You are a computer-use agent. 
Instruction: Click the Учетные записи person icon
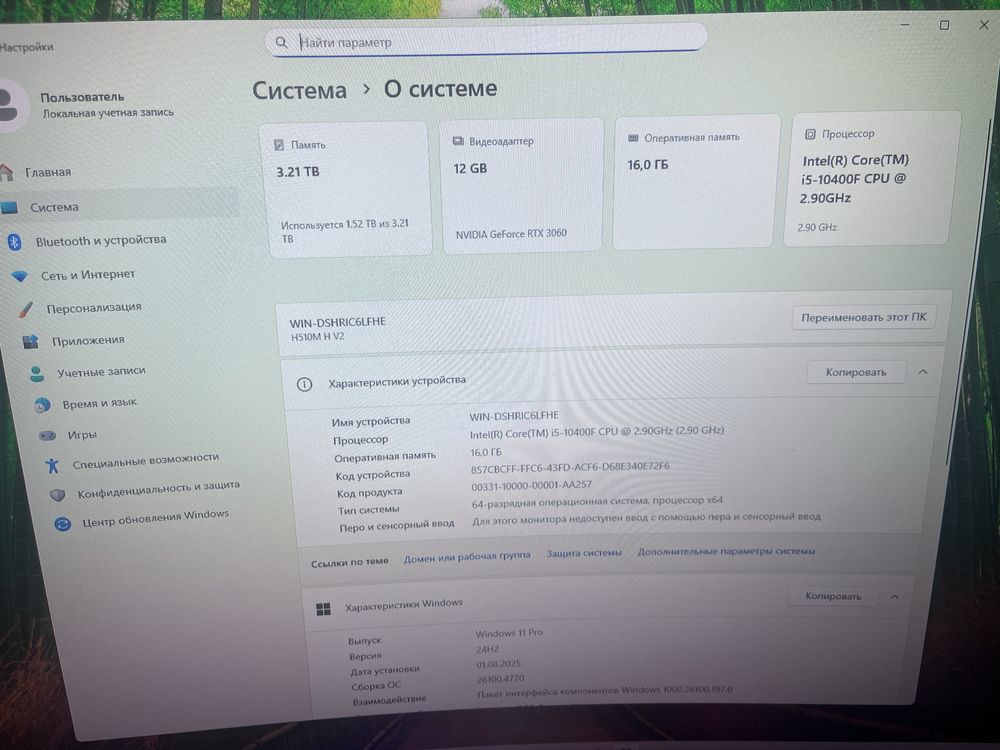(36, 373)
